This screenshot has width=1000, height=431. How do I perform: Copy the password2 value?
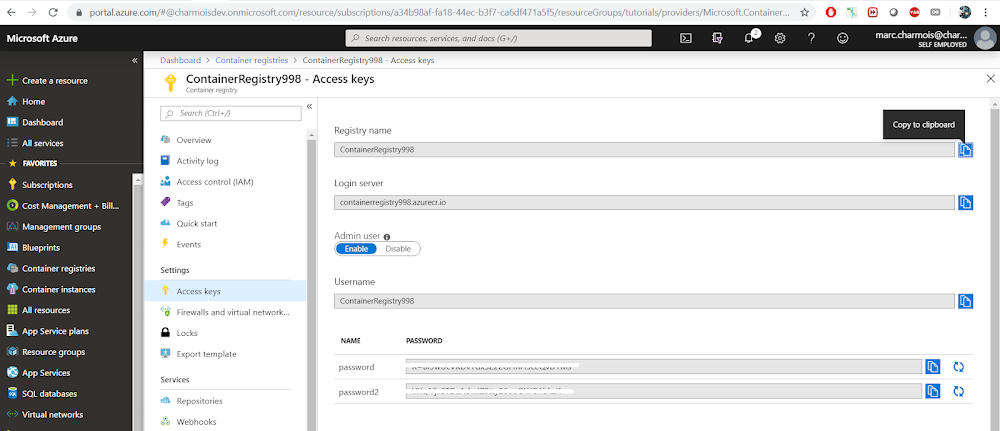coord(932,391)
